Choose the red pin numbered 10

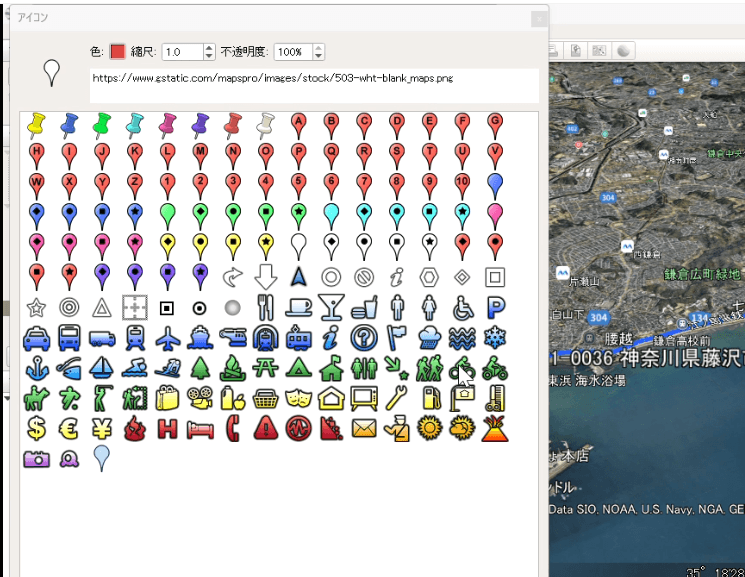(461, 183)
